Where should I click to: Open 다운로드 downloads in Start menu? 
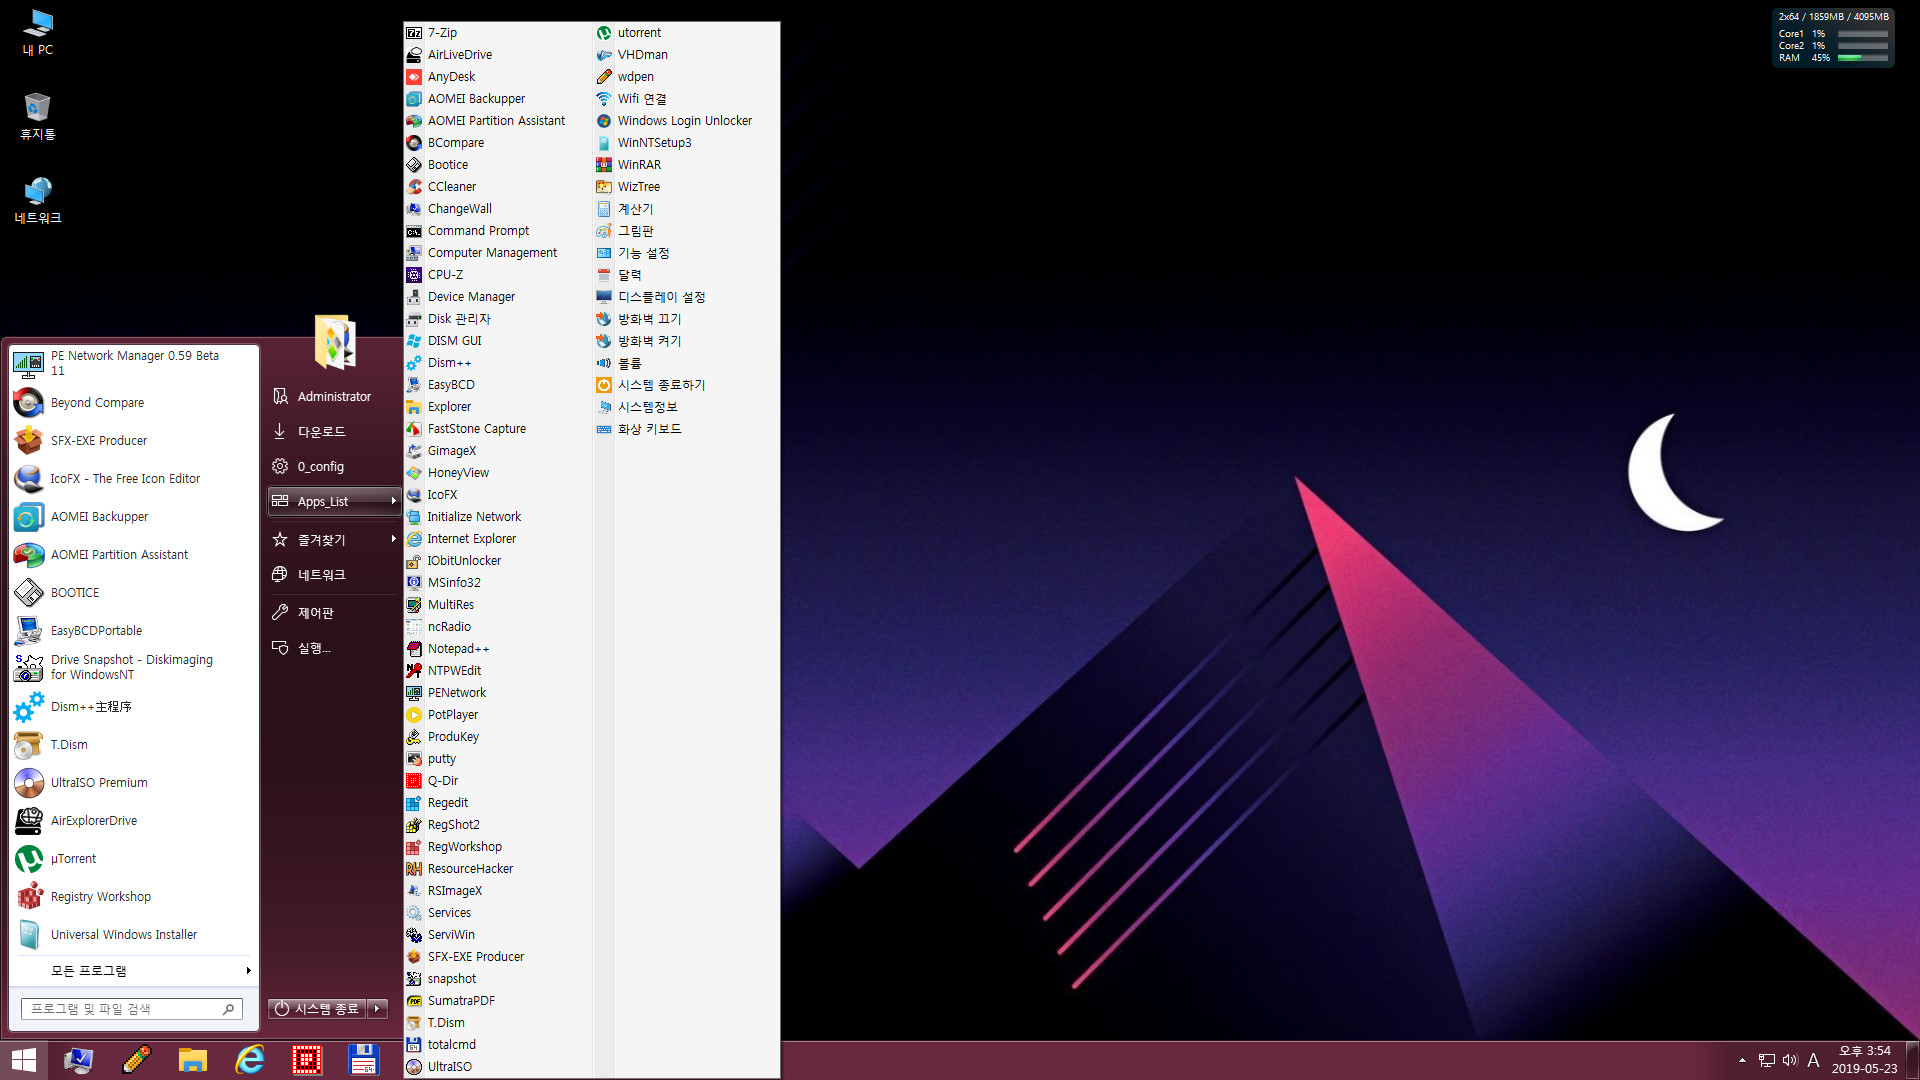coord(335,432)
